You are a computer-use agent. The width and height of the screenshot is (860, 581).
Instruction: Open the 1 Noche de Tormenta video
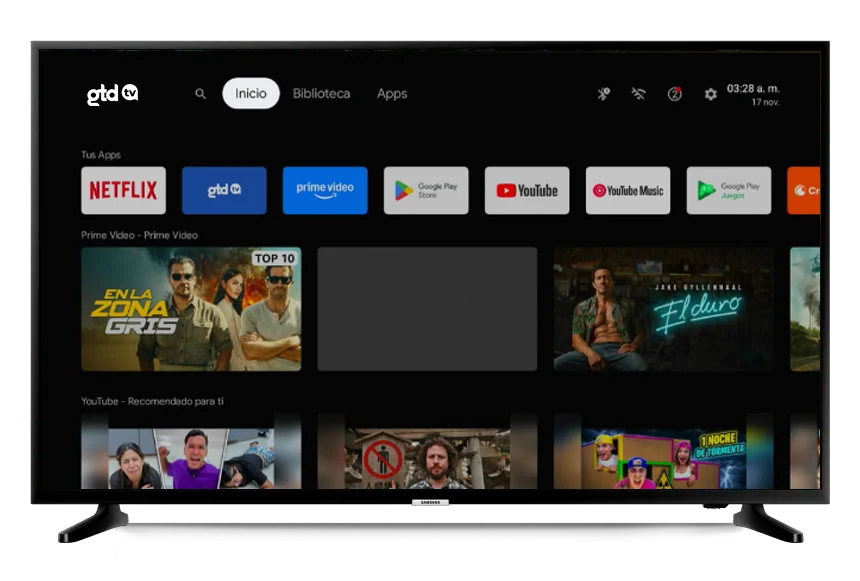(x=664, y=452)
